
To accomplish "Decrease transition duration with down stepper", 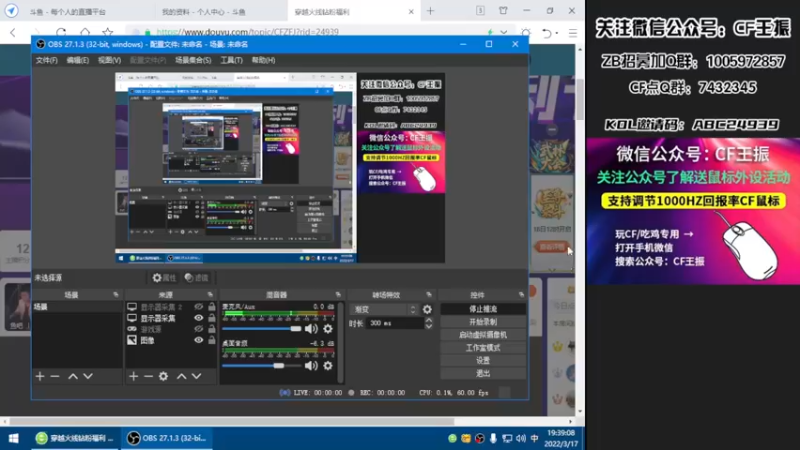I will [429, 326].
